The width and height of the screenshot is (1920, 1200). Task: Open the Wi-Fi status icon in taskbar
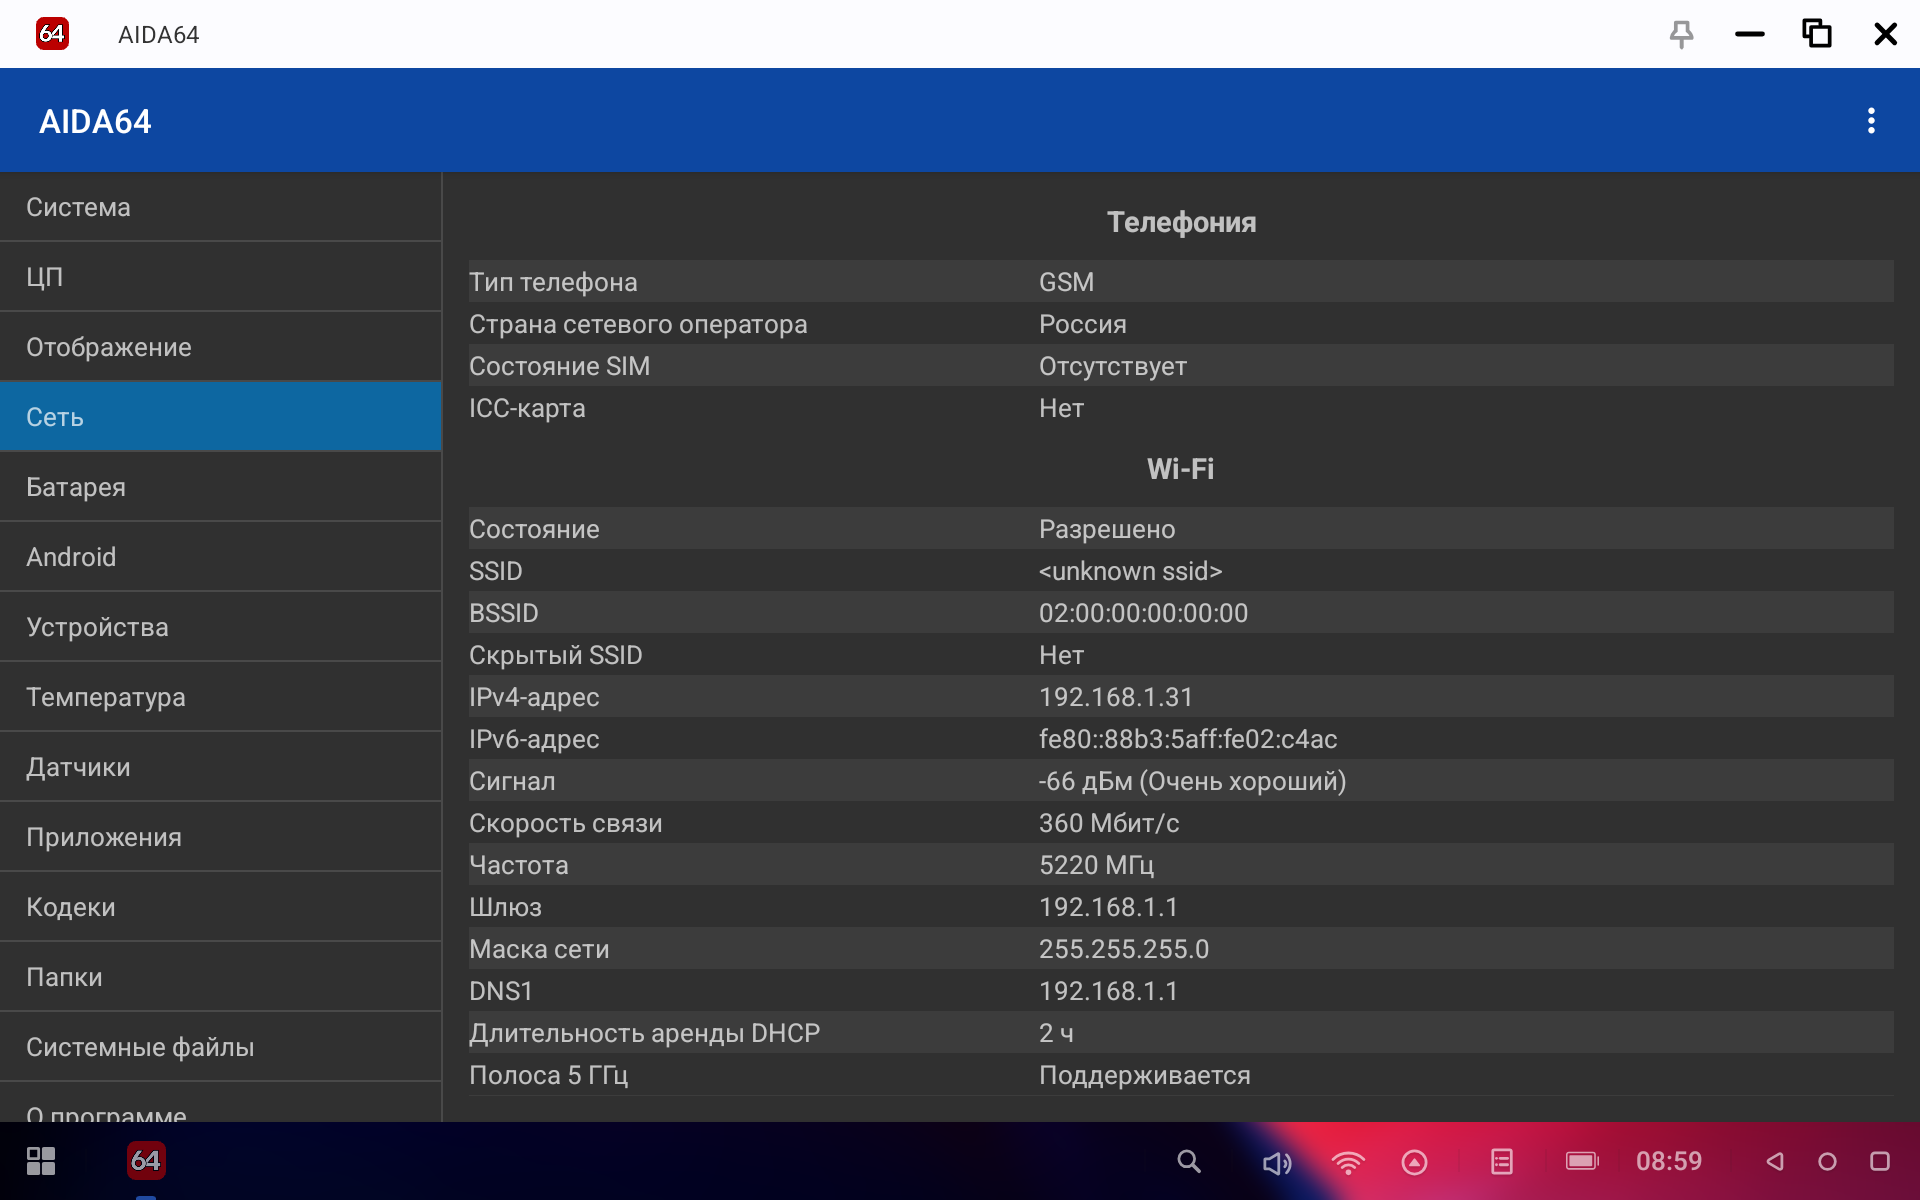(x=1347, y=1162)
